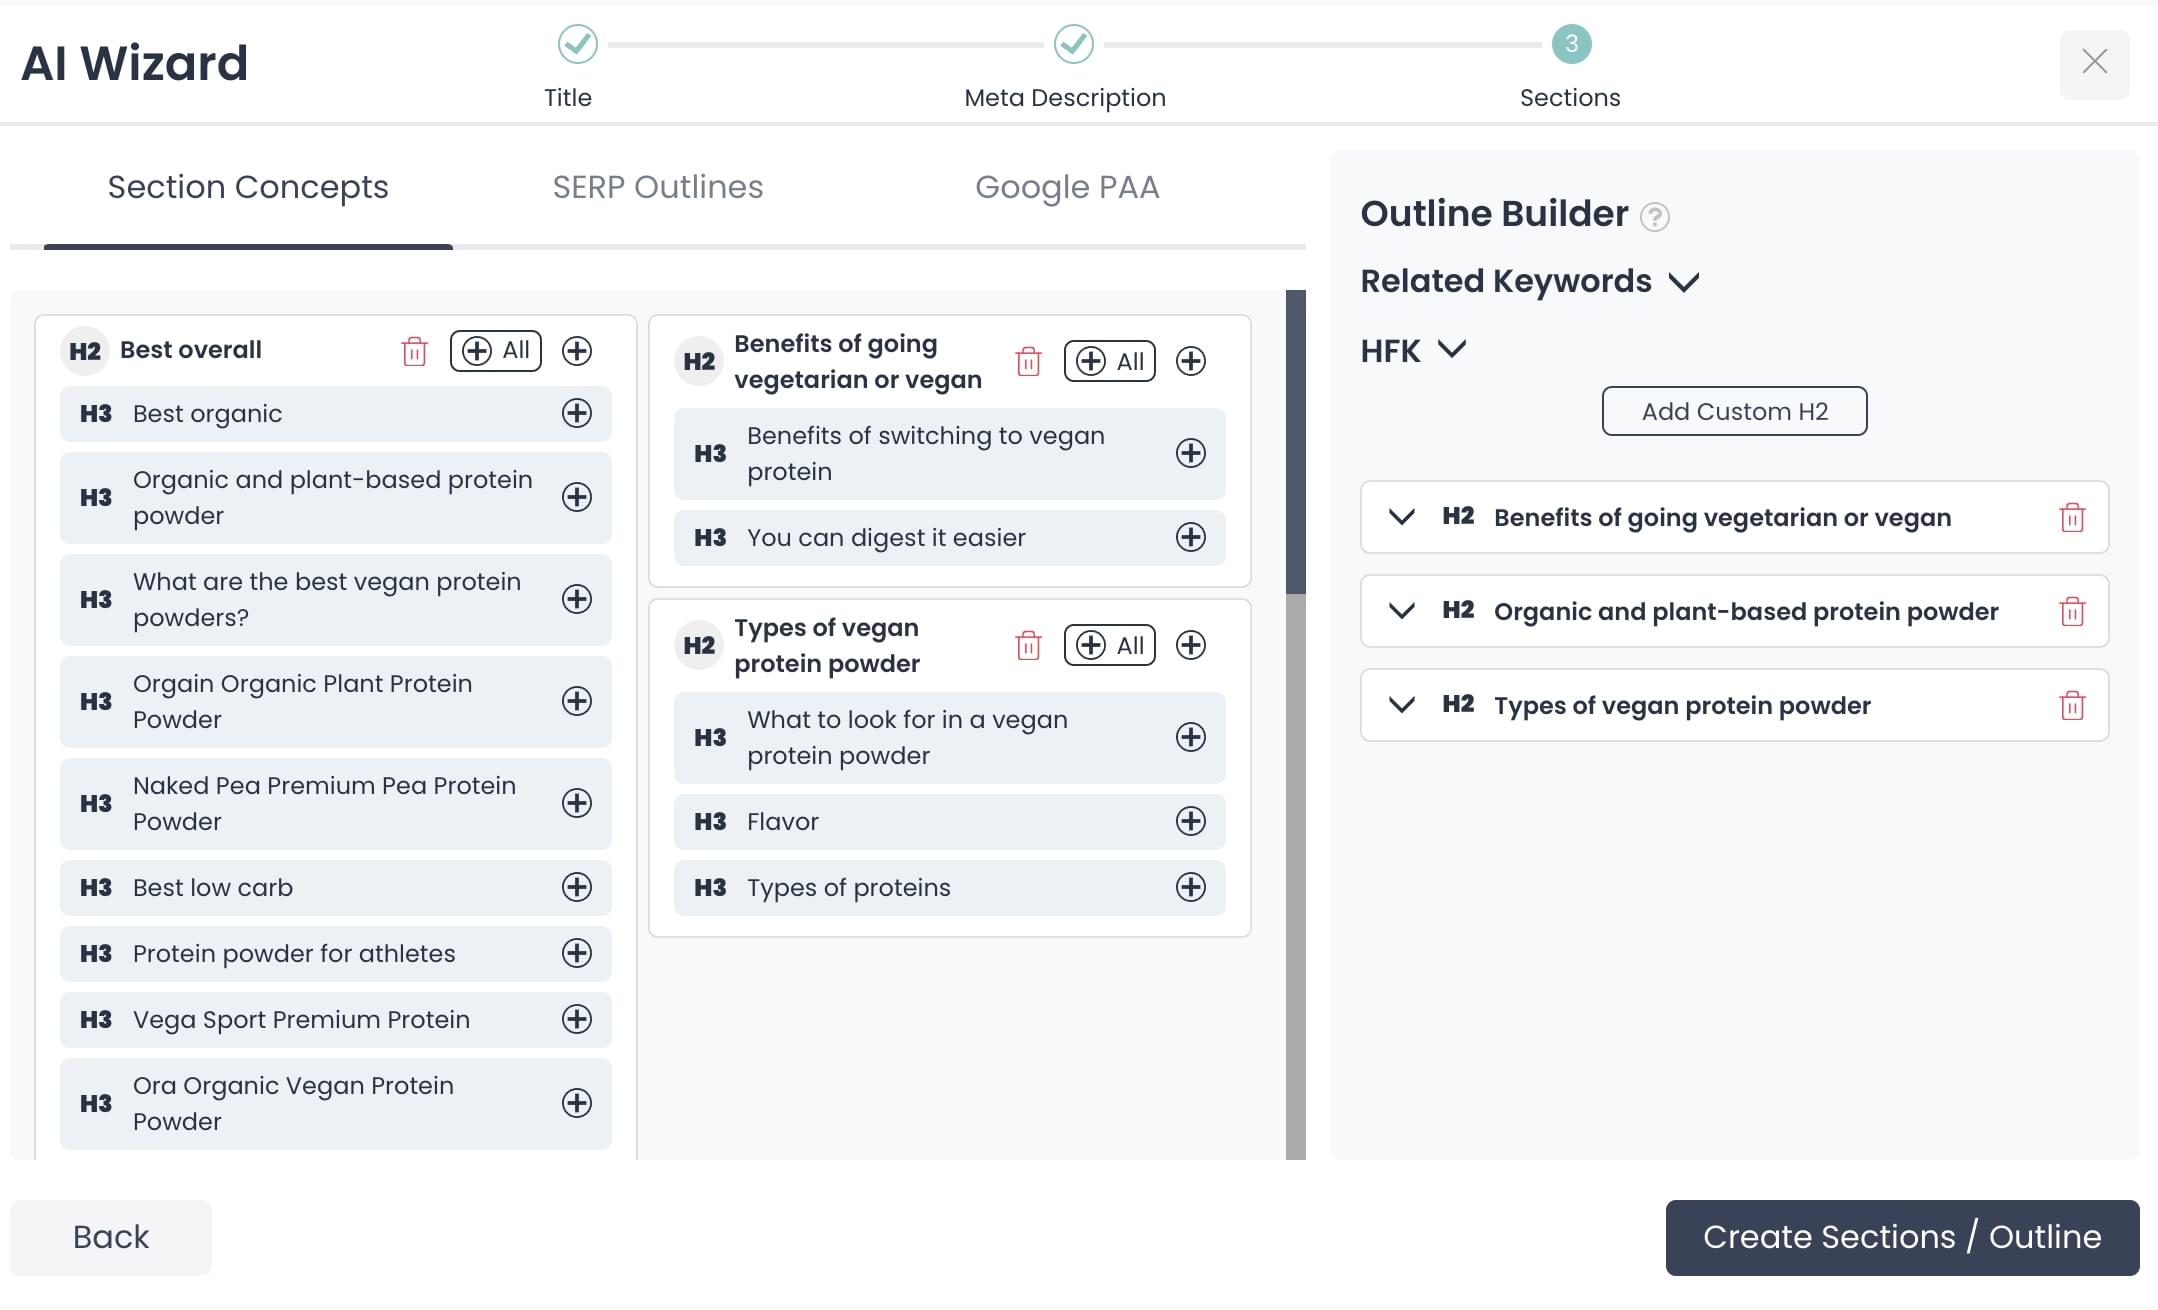Expand Benefits of going vegetarian outline item
The image size is (2158, 1310).
pos(1402,517)
